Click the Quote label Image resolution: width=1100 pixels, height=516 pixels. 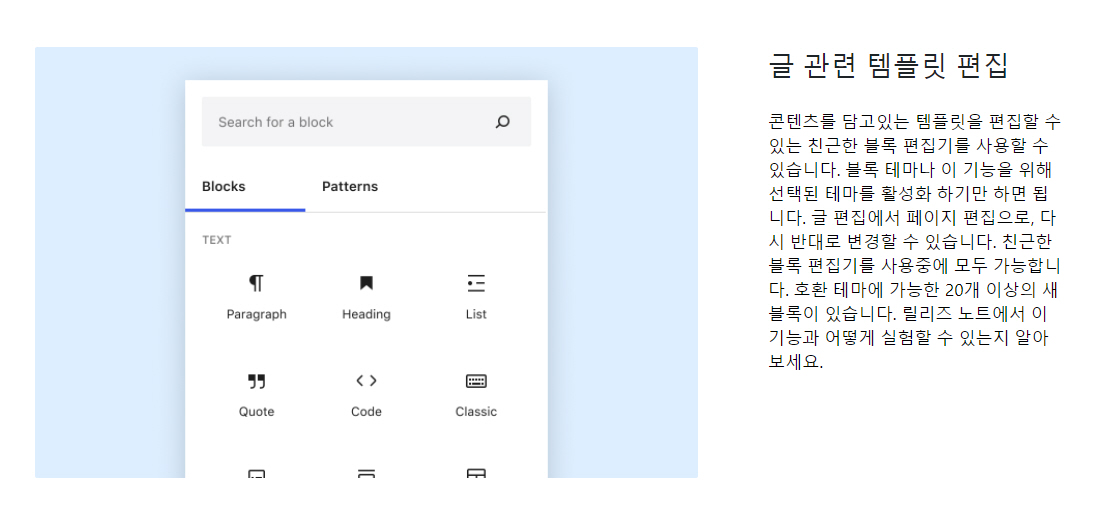click(x=256, y=412)
